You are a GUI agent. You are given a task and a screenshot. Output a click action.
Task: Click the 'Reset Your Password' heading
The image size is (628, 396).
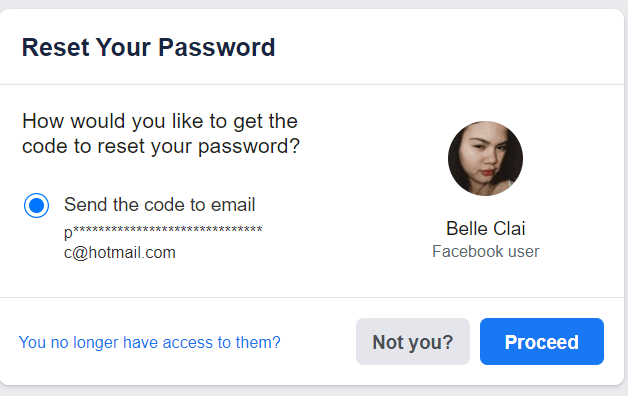coord(148,47)
